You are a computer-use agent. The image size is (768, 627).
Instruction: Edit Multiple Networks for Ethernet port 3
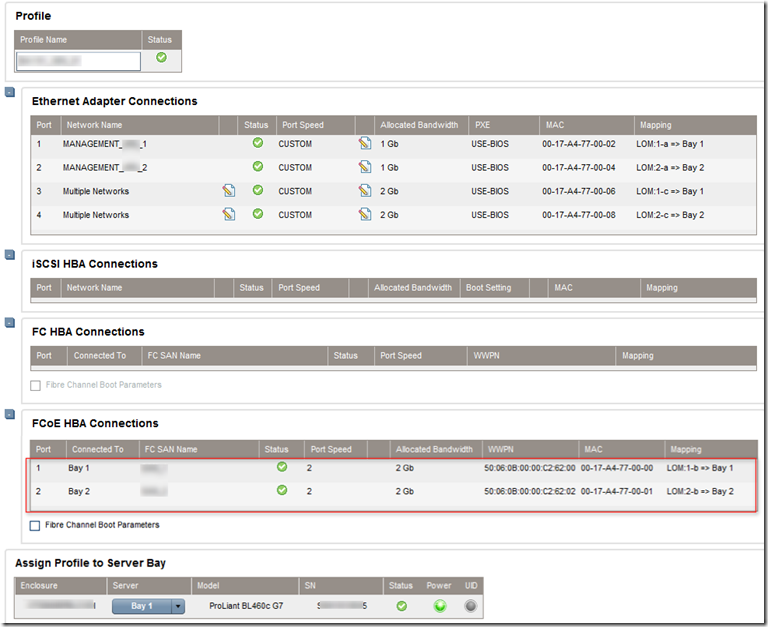229,191
